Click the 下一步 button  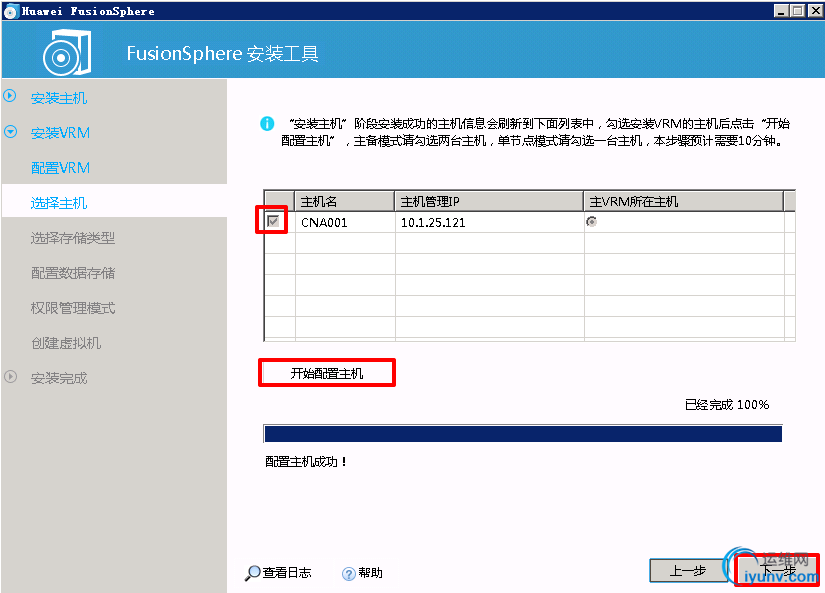778,570
